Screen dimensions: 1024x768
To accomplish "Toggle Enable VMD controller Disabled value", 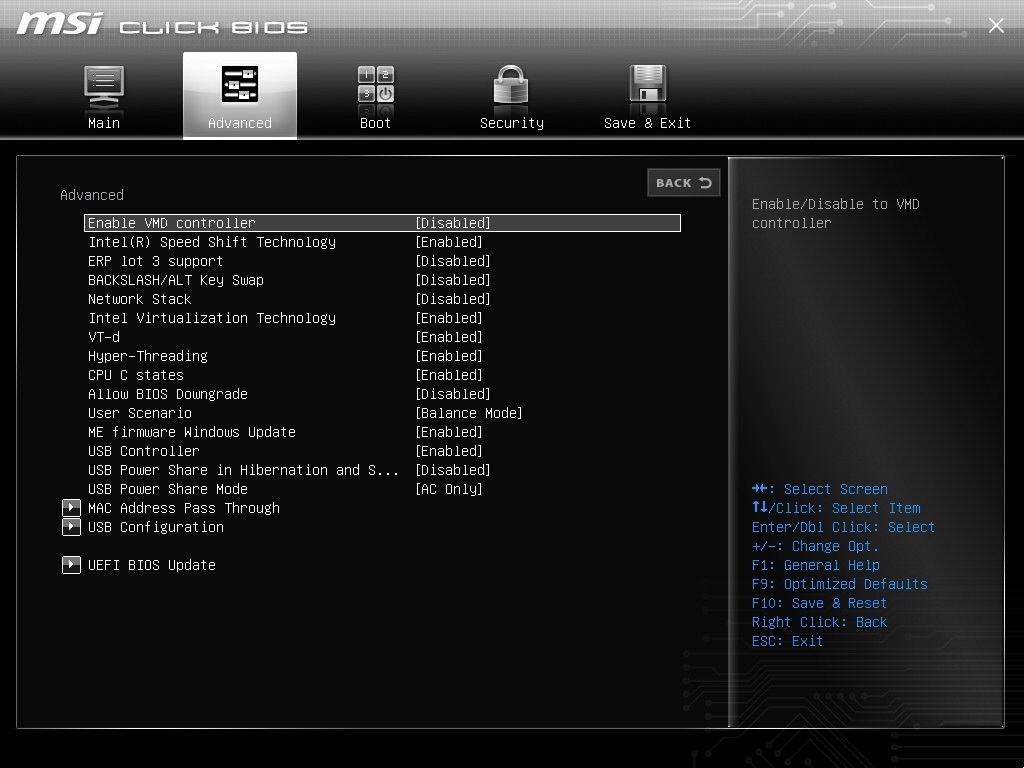I will point(453,223).
